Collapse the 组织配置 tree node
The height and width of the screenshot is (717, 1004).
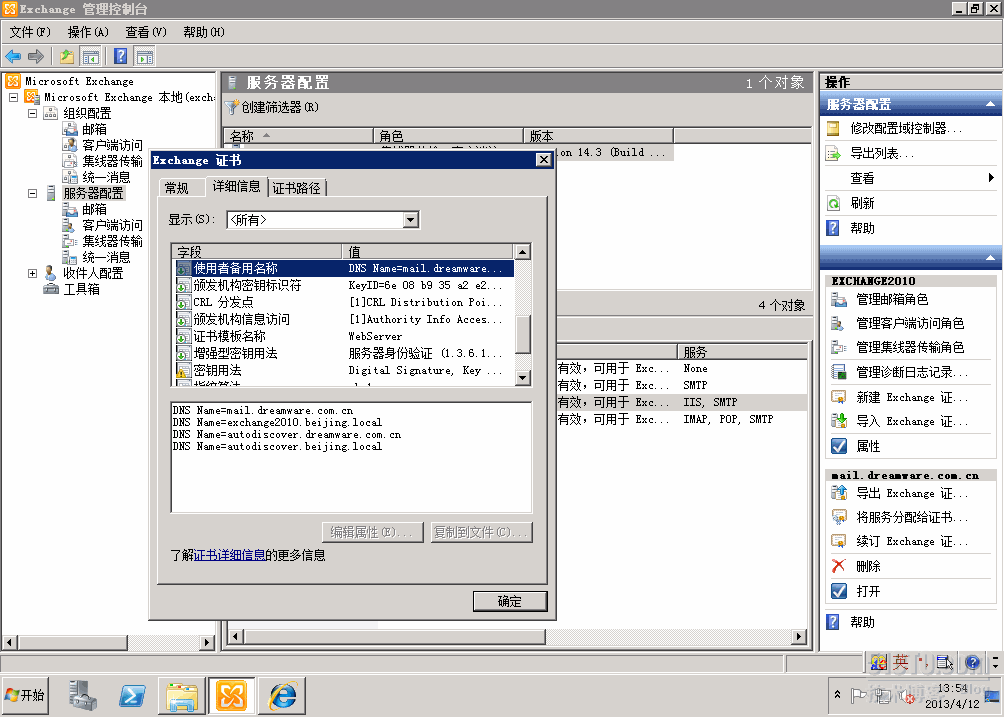click(32, 113)
